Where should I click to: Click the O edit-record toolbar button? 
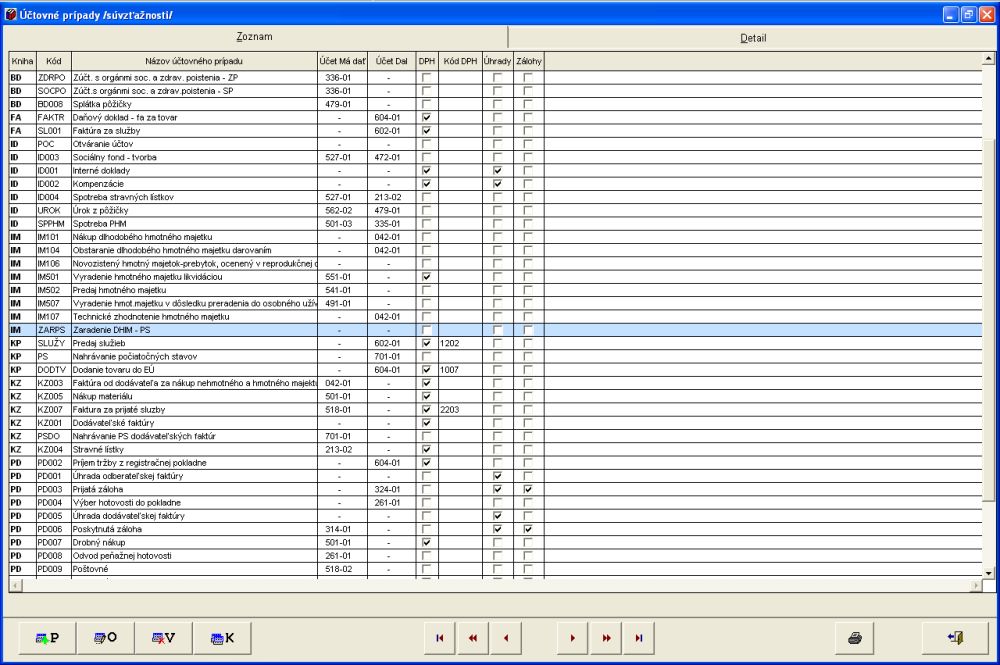click(x=105, y=638)
